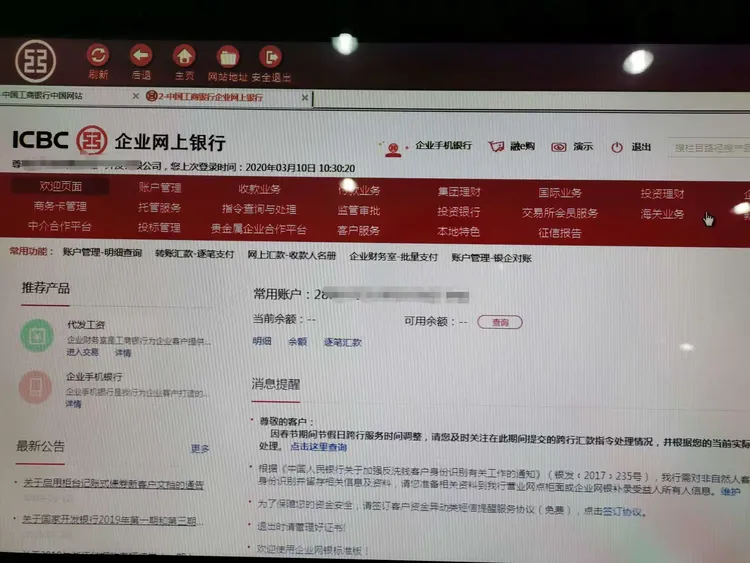Image resolution: width=750 pixels, height=563 pixels.
Task: Close the 中国工商银行企业网上银行 tab
Action: click(x=305, y=98)
